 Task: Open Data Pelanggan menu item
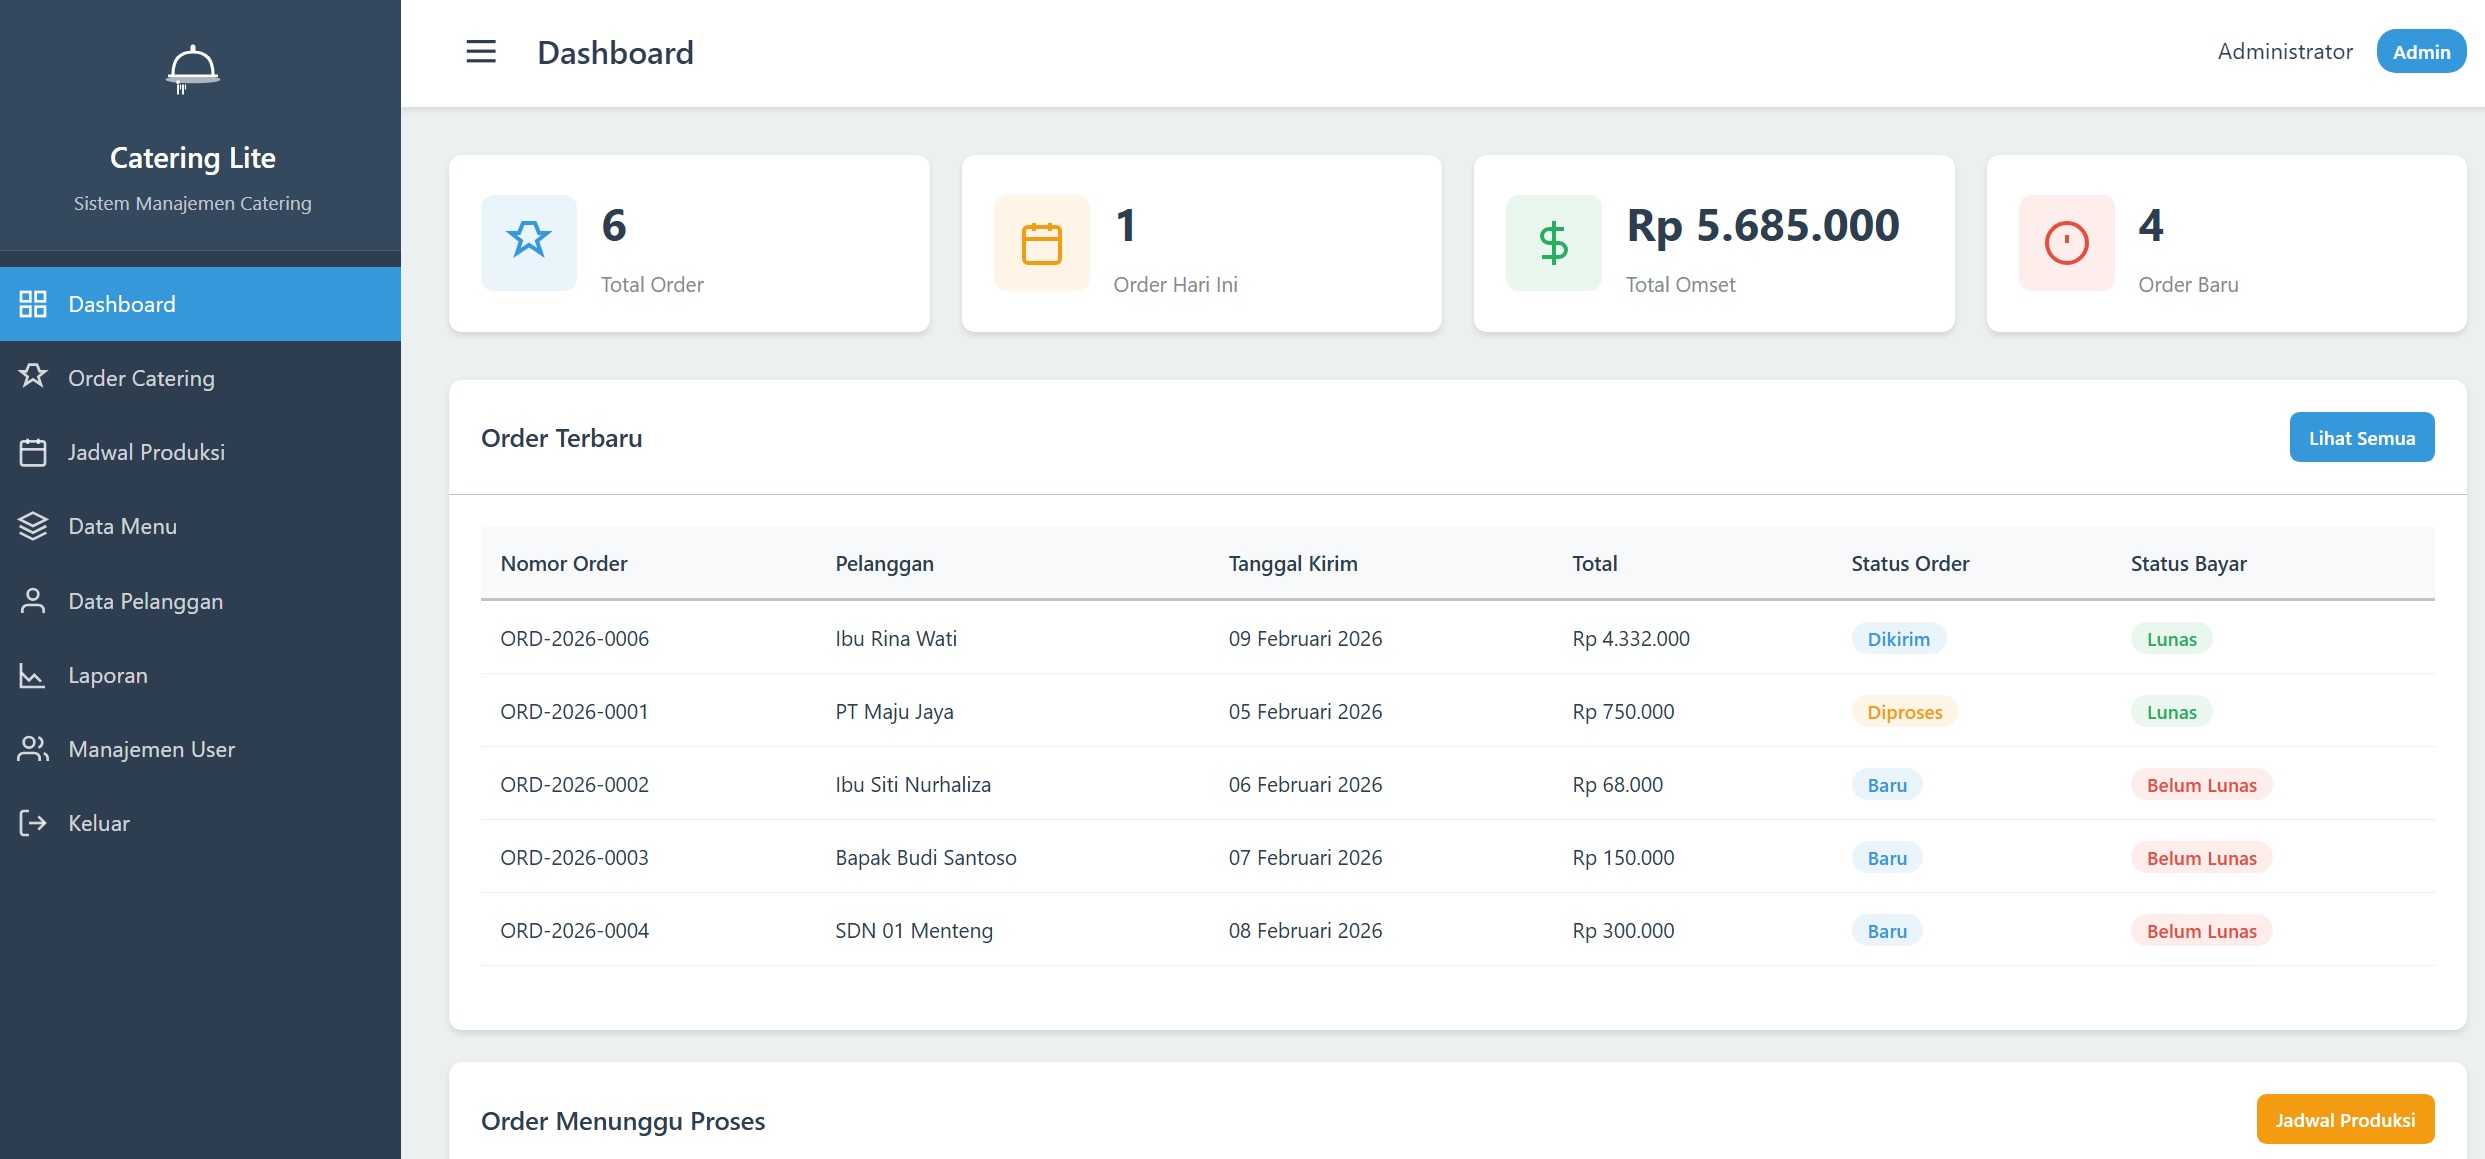click(x=145, y=601)
